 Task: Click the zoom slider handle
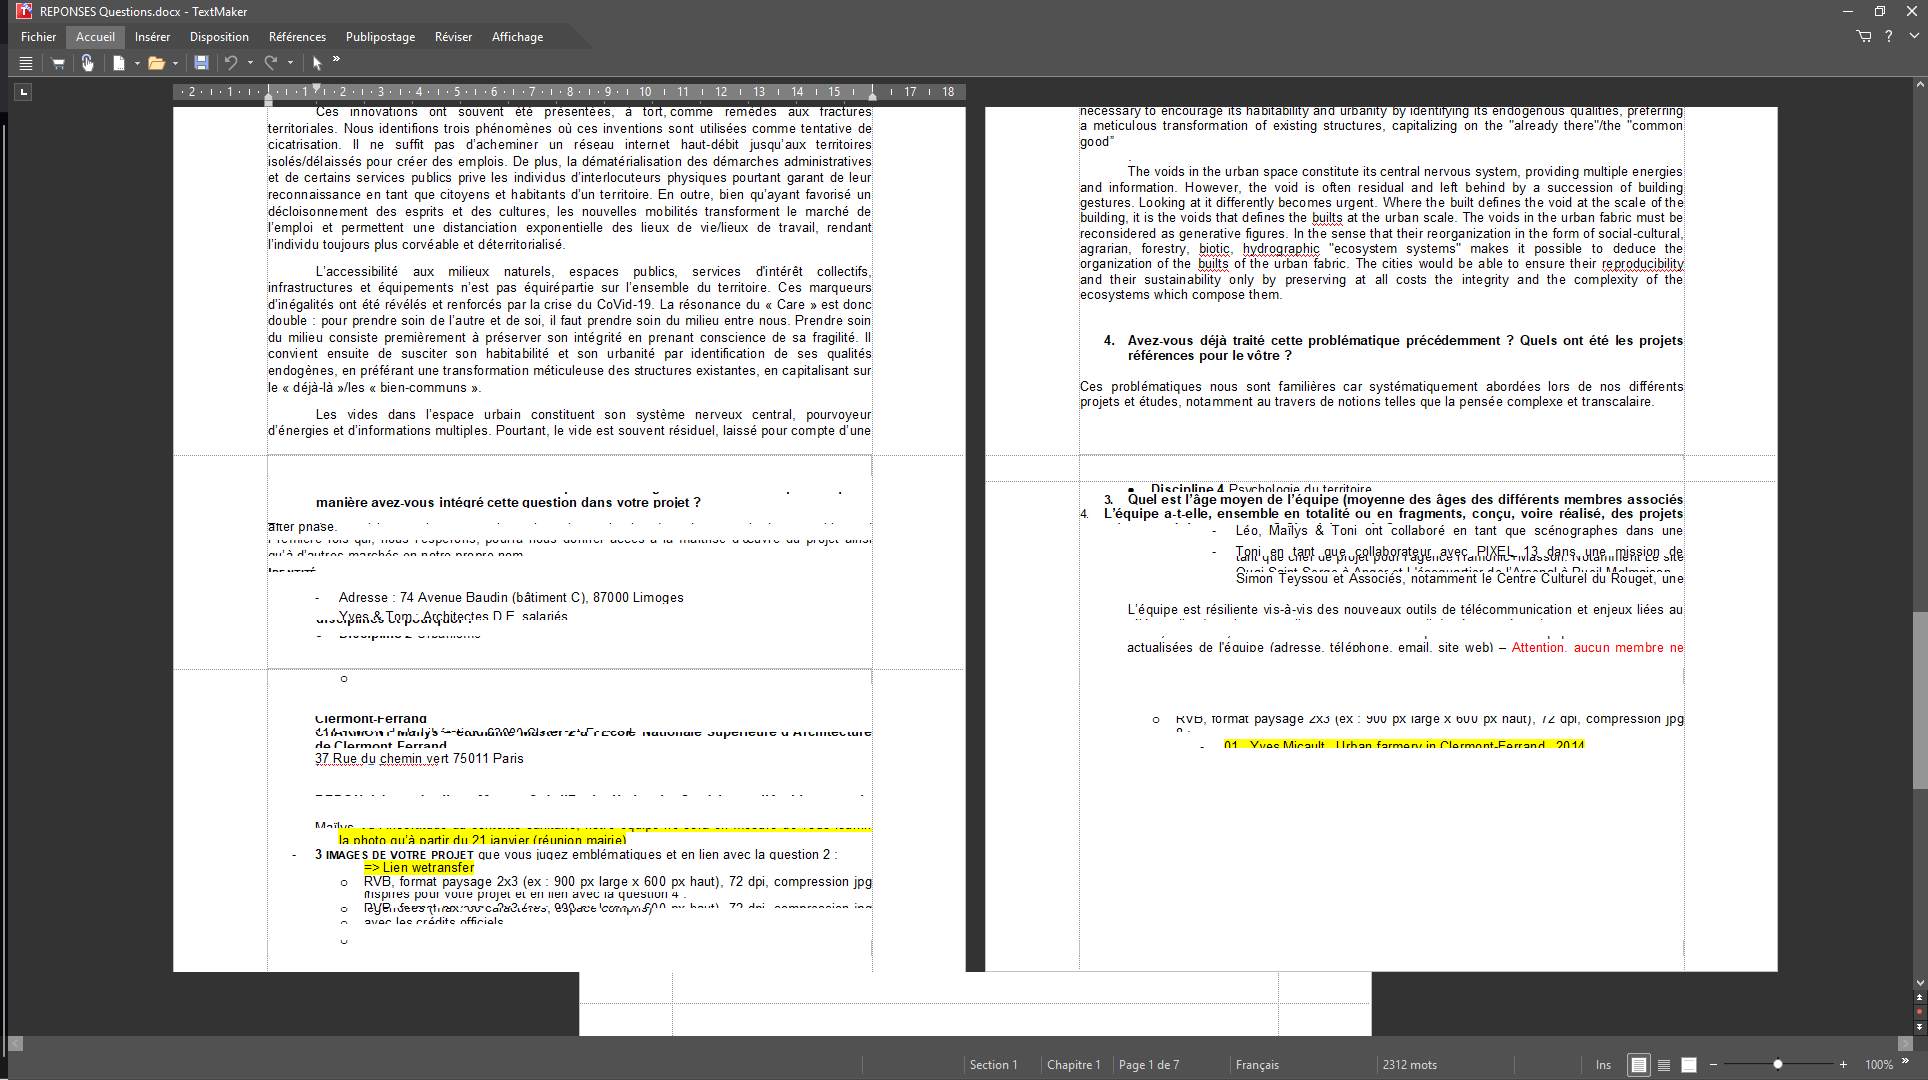click(1778, 1065)
